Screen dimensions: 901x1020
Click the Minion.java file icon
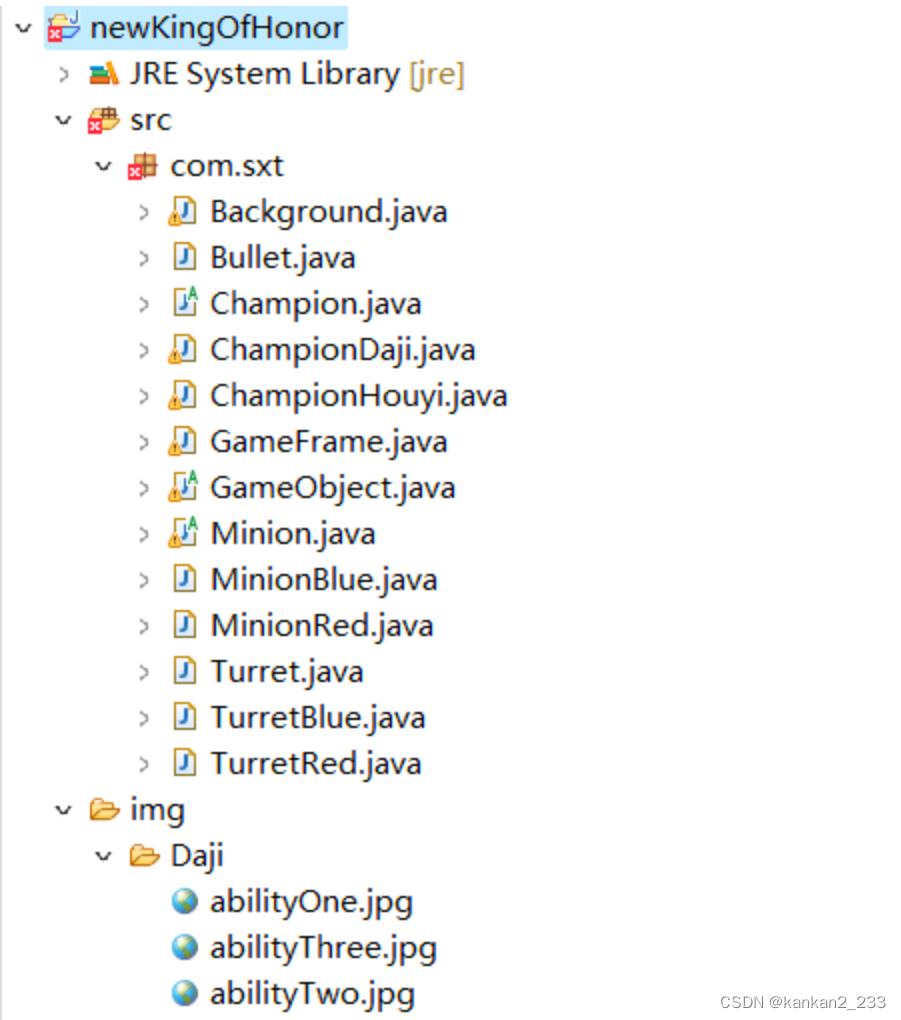183,533
